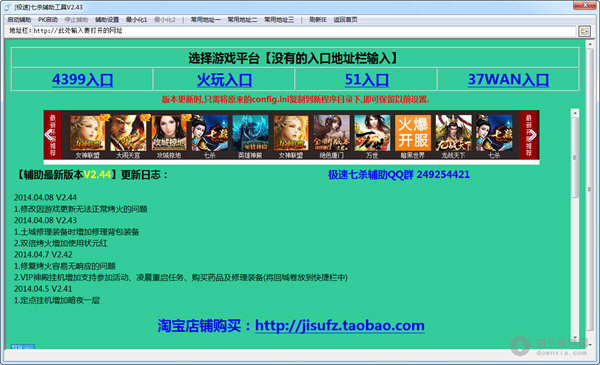The image size is (600, 365).
Task: Open the 大闹天宫 game icon
Action: point(128,134)
